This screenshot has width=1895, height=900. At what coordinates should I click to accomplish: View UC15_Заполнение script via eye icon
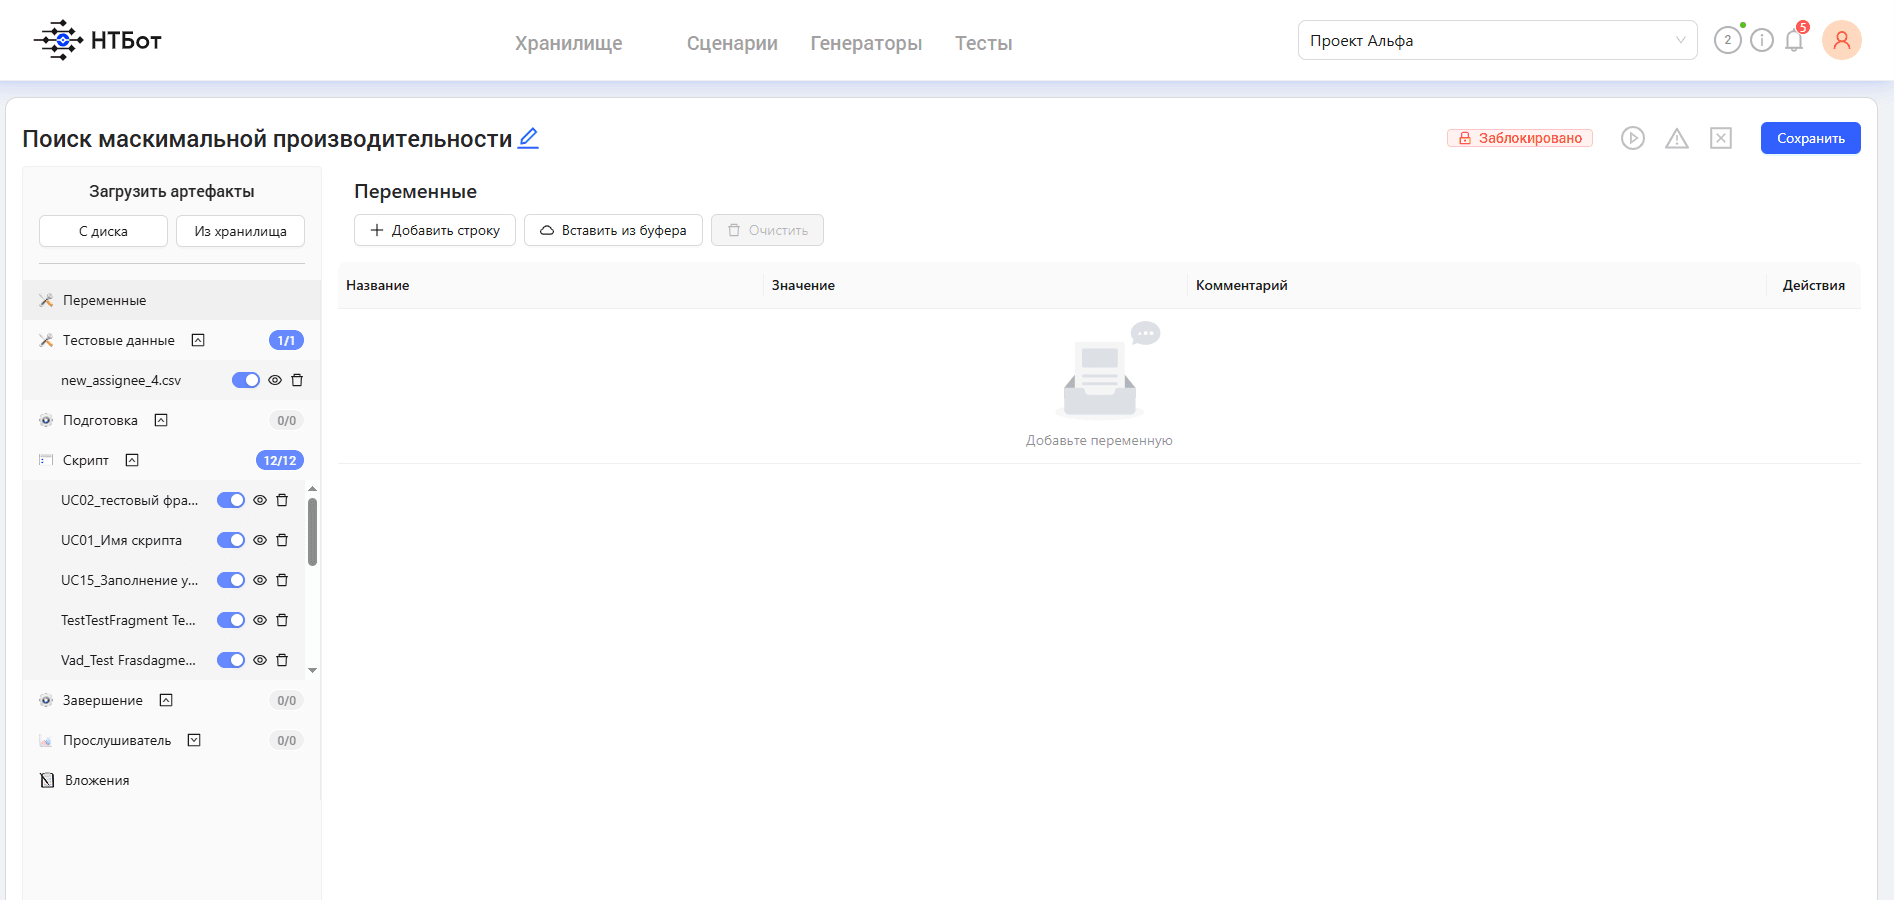[x=260, y=580]
